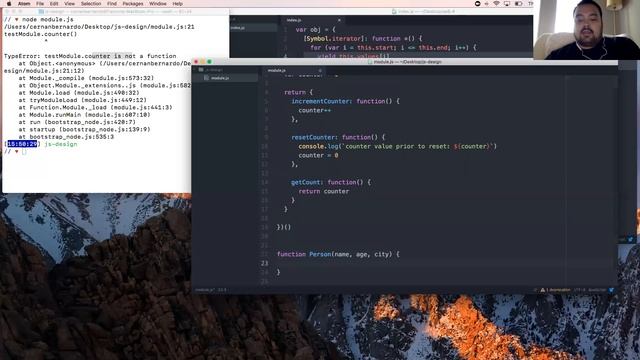Image resolution: width=640 pixels, height=360 pixels.
Task: Open the Apple menu
Action: [x=9, y=3]
